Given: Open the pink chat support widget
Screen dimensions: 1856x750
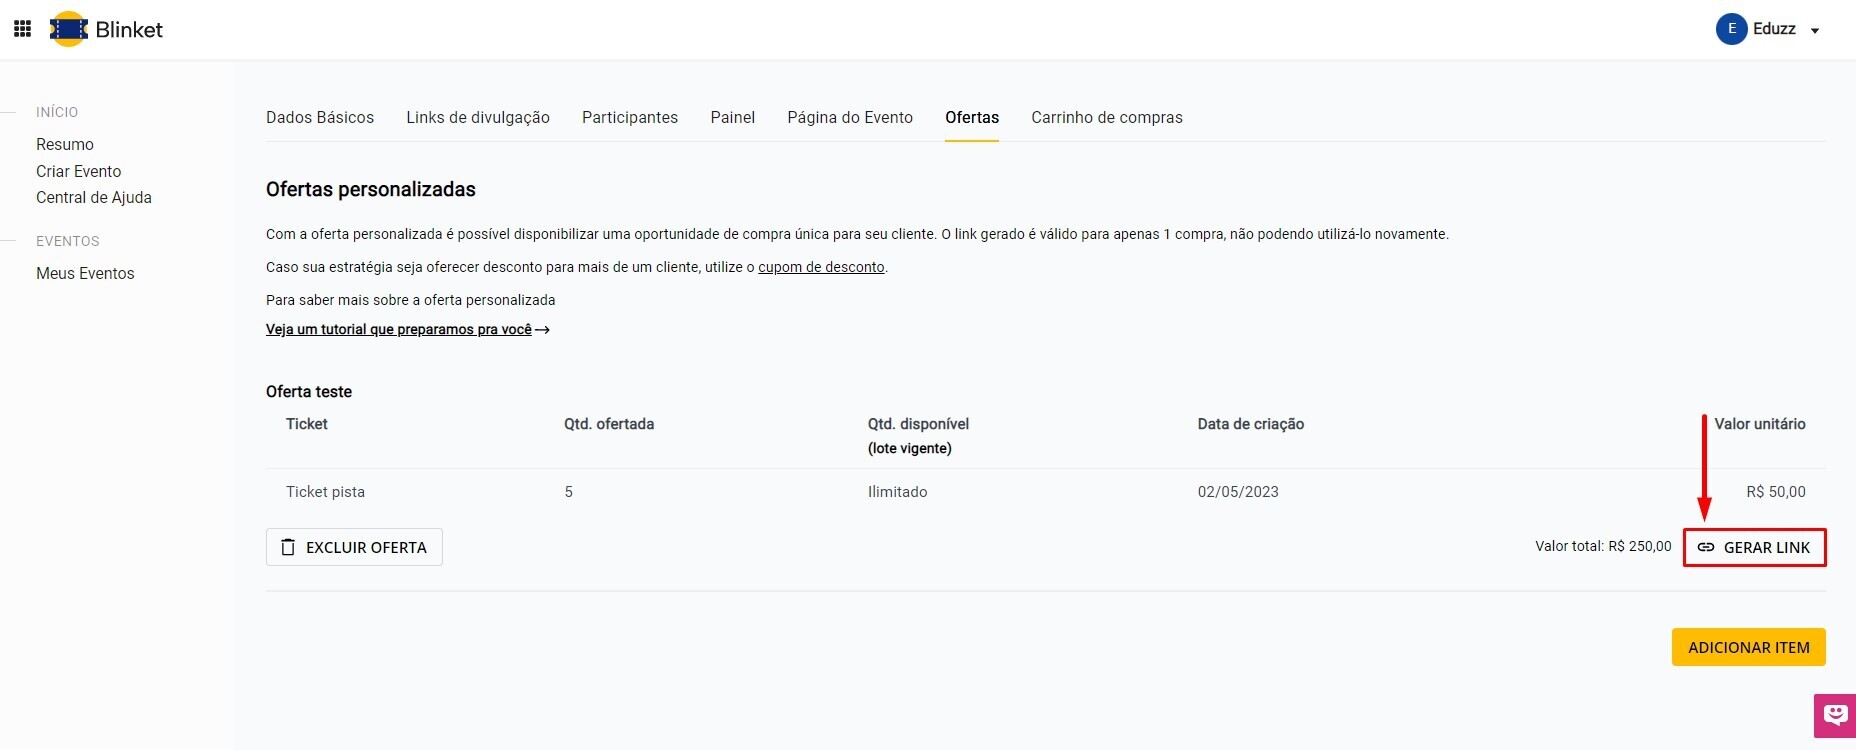Looking at the screenshot, I should [1834, 715].
